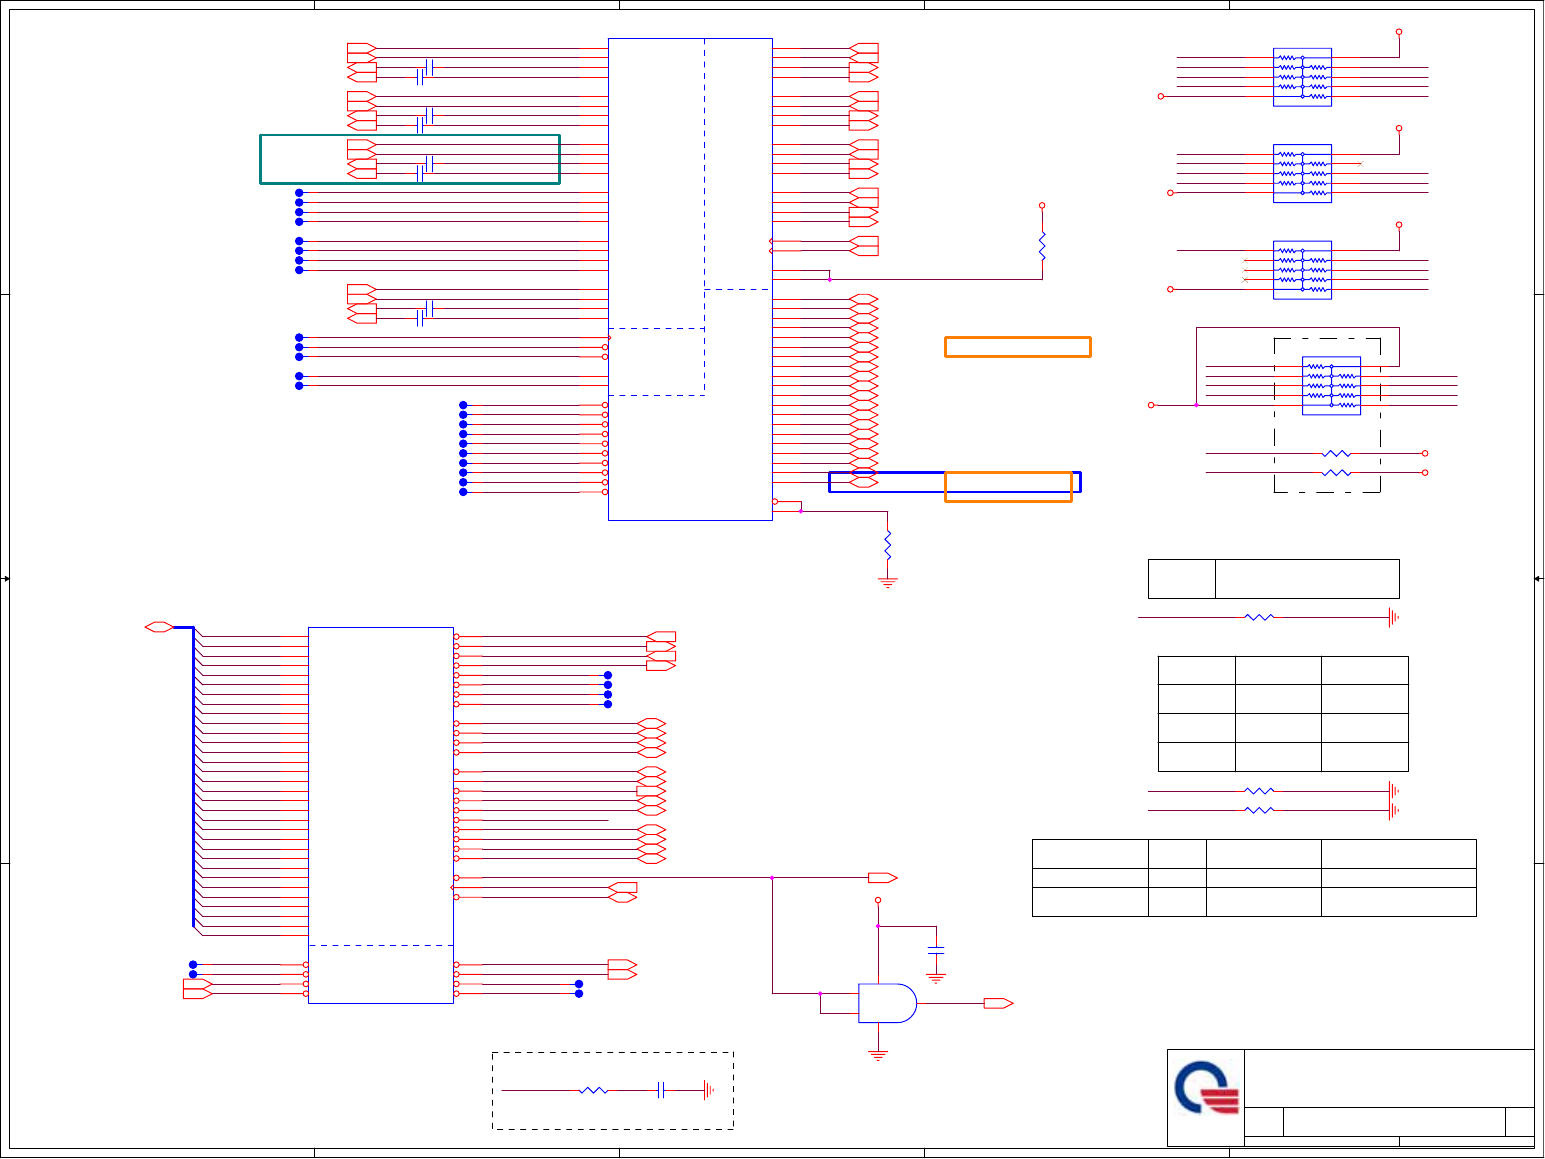Viewport: 1545px width, 1159px height.
Task: Select the vertical pull-up resistor right of the top chip
Action: [x=1042, y=246]
